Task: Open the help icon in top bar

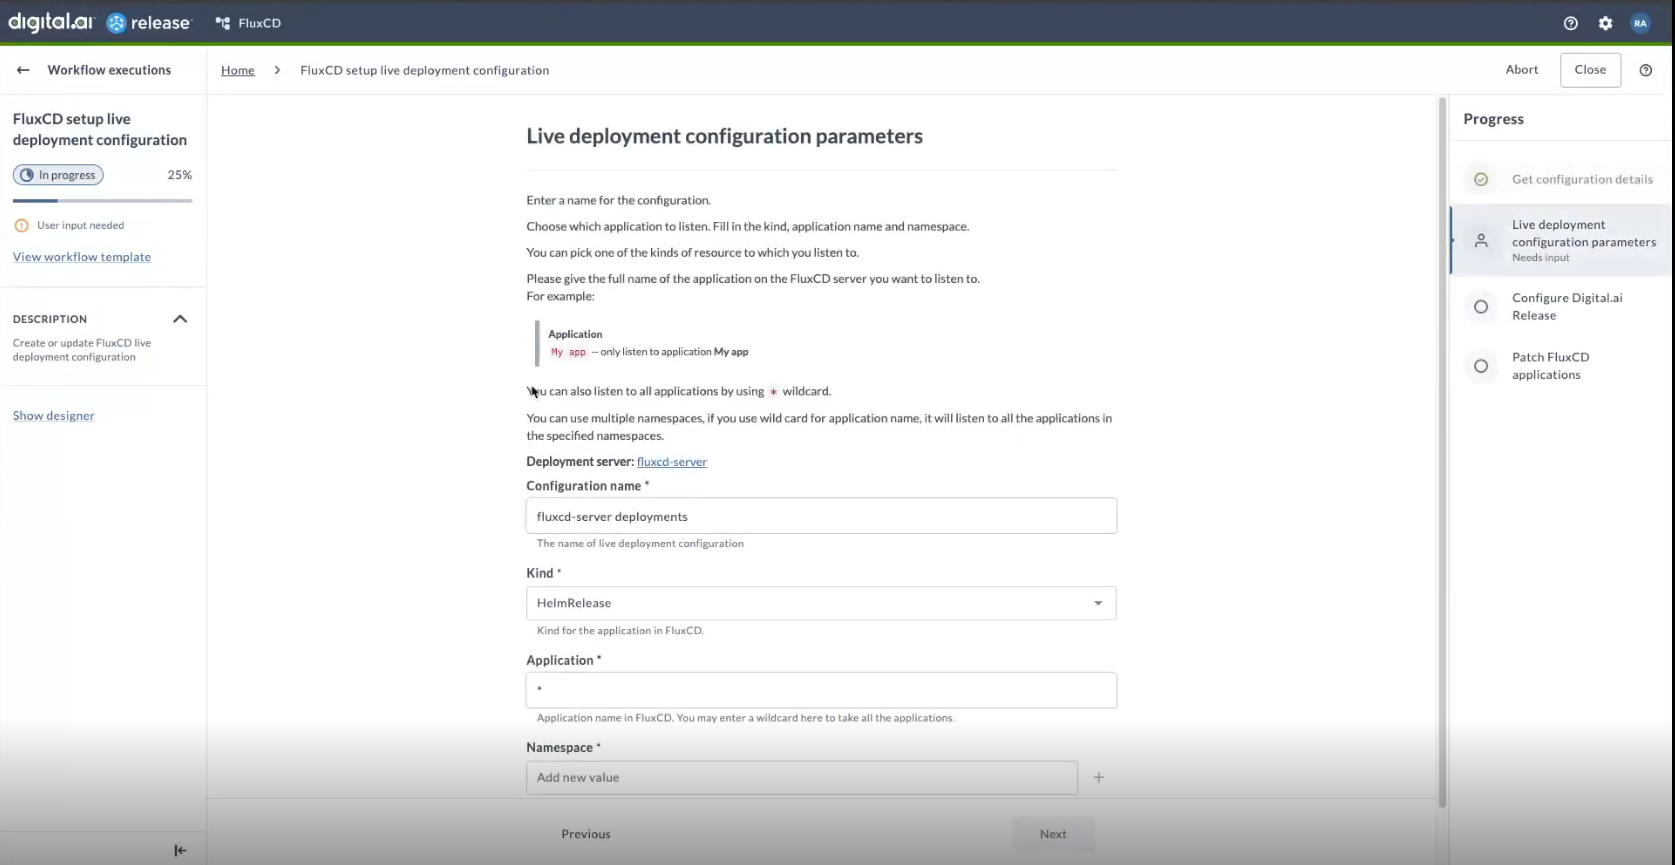Action: (x=1570, y=23)
